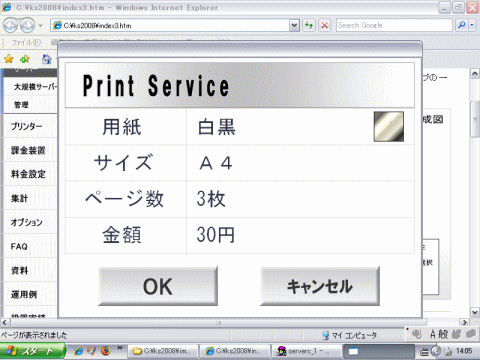Click the Search Google box

pos(394,25)
